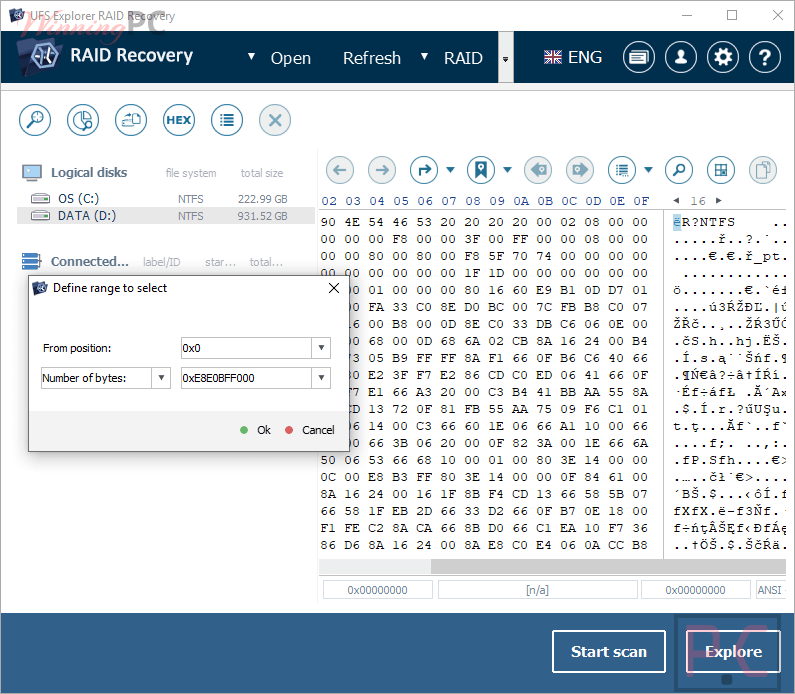
Task: Click Ok in Define range dialog
Action: [256, 430]
